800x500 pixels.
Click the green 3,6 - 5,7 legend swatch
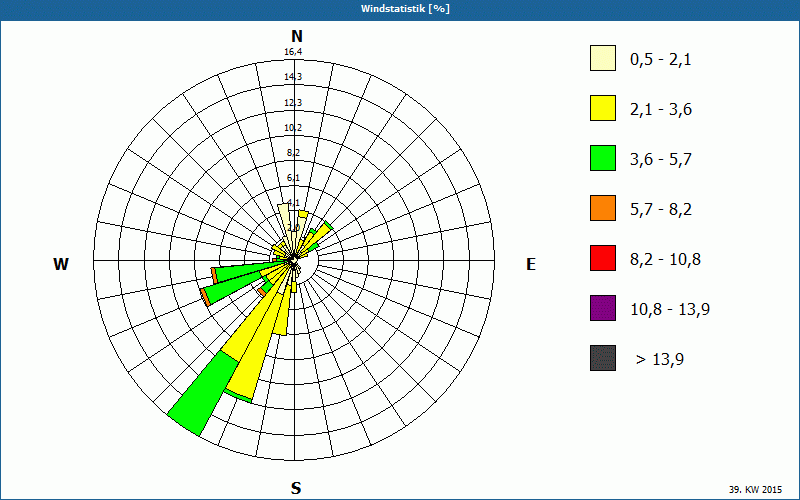point(603,158)
